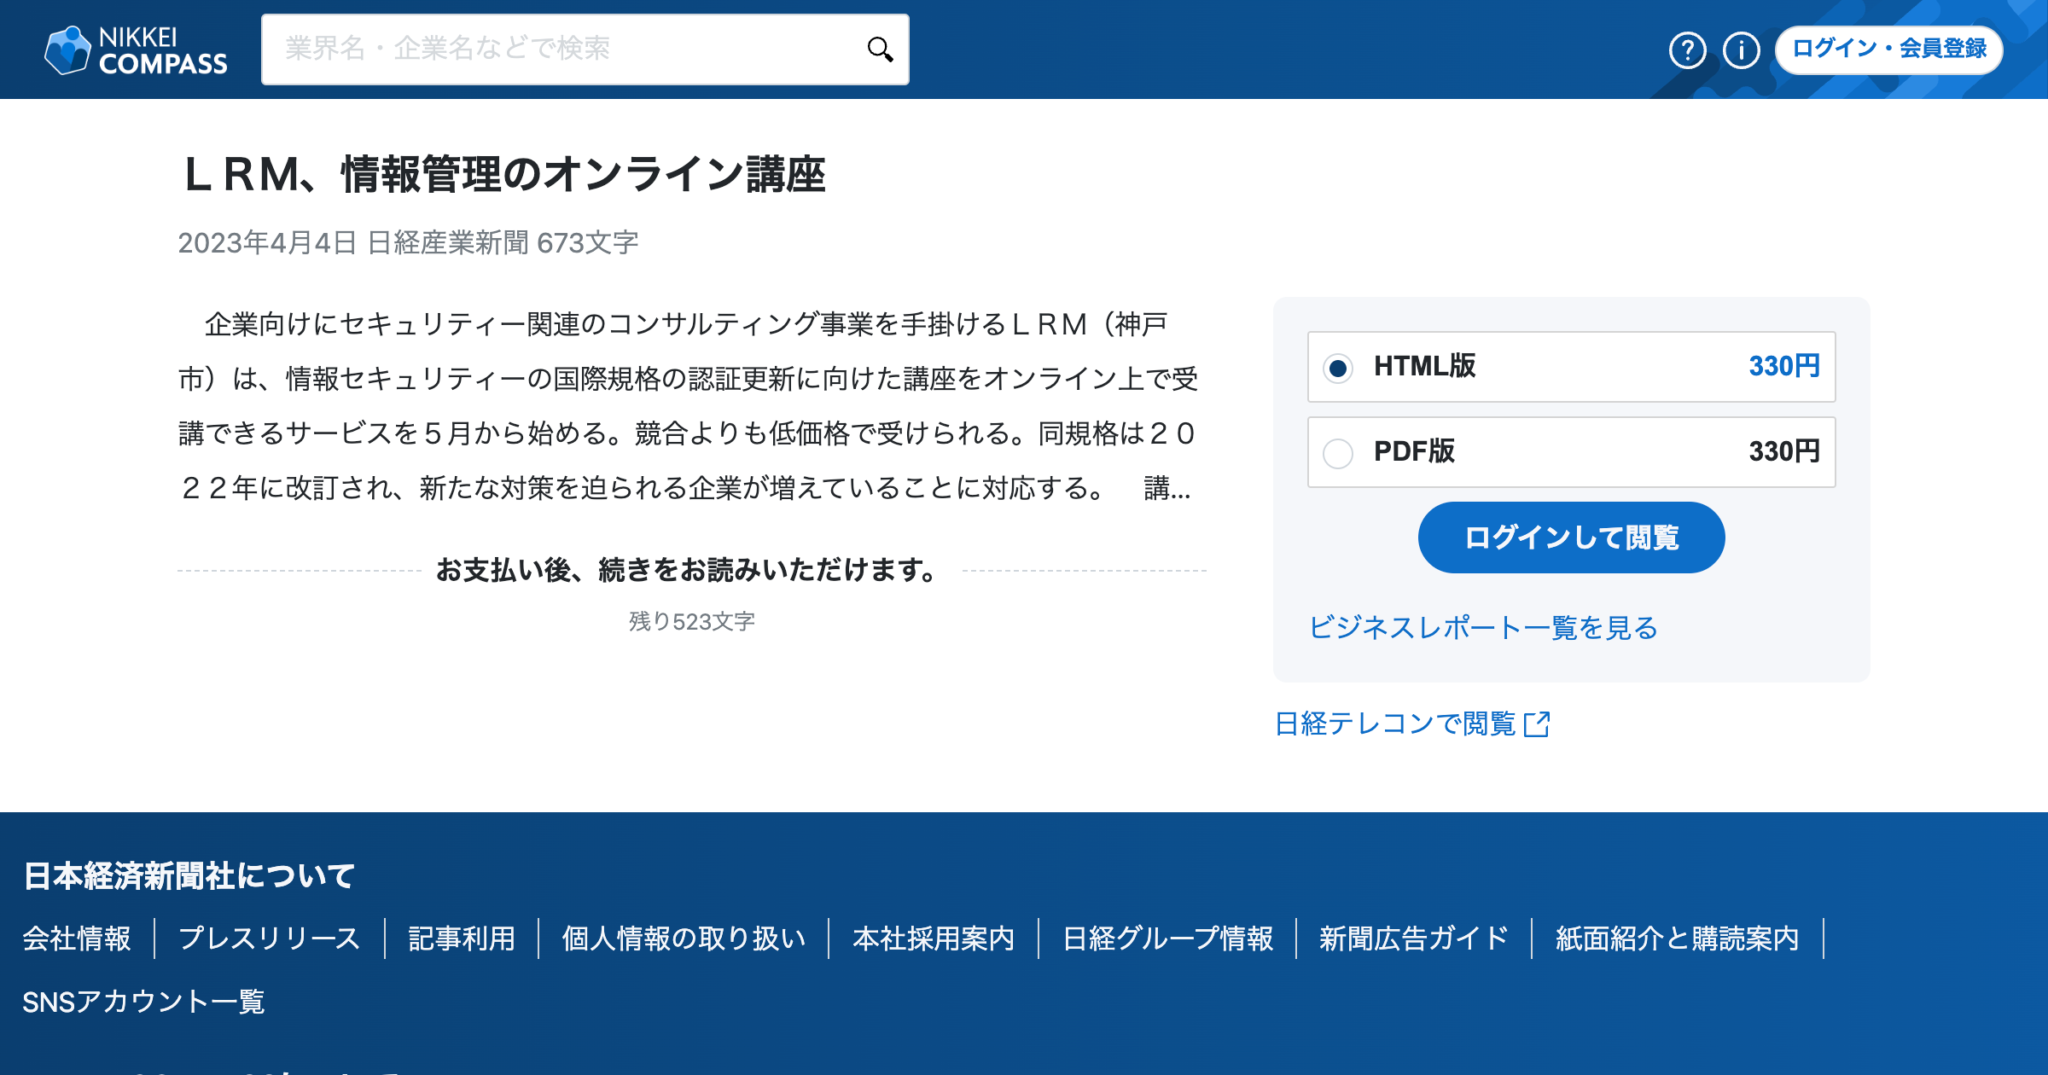Open the information icon in header
Viewport: 2048px width, 1075px height.
click(1741, 50)
